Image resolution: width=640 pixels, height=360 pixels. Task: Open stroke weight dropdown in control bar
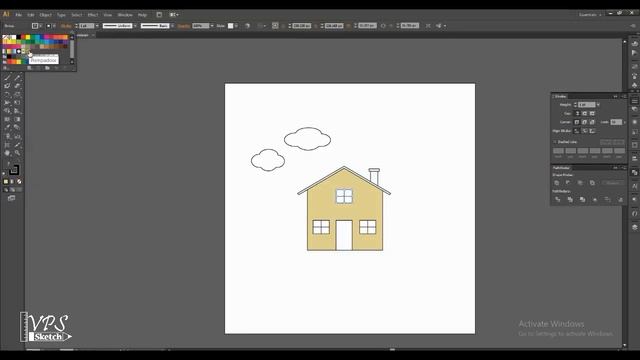(97, 26)
